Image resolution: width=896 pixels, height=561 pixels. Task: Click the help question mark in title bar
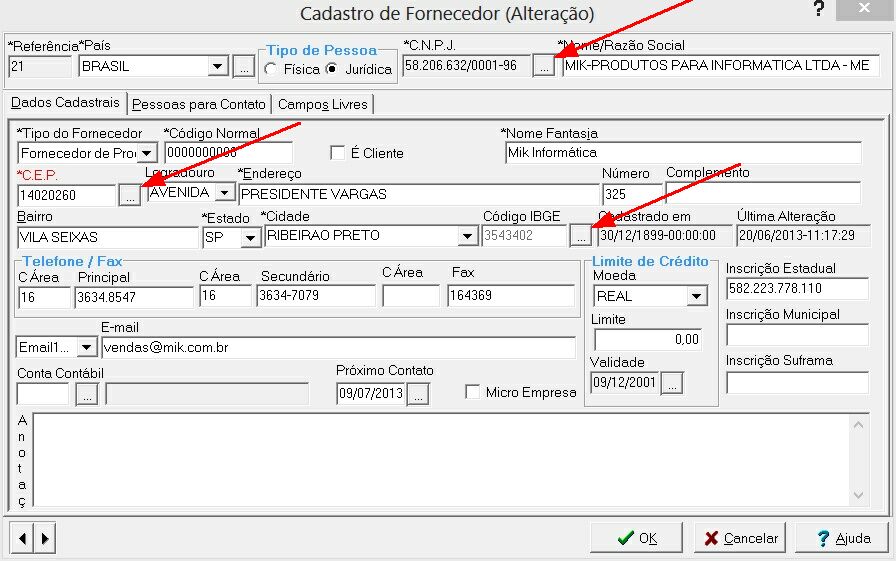tap(819, 9)
